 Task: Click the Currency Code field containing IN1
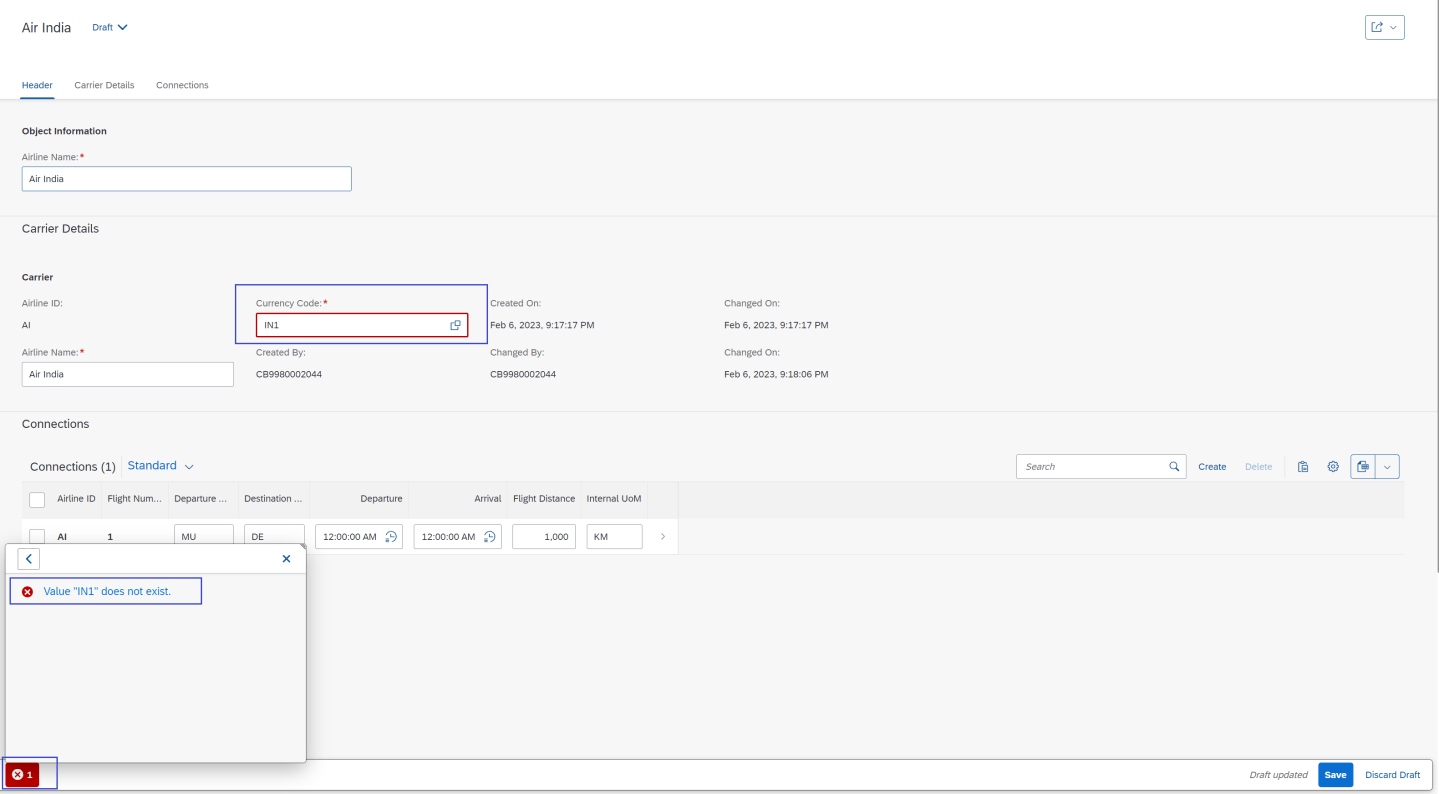pos(362,325)
